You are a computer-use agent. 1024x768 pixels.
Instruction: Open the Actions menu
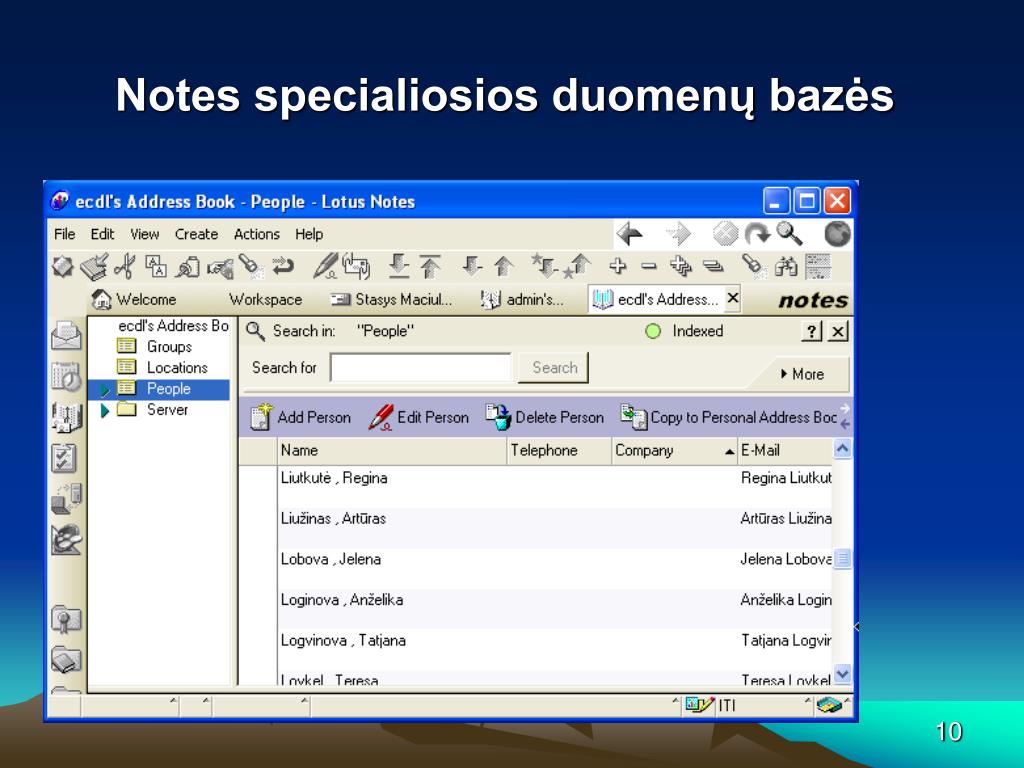click(x=257, y=234)
